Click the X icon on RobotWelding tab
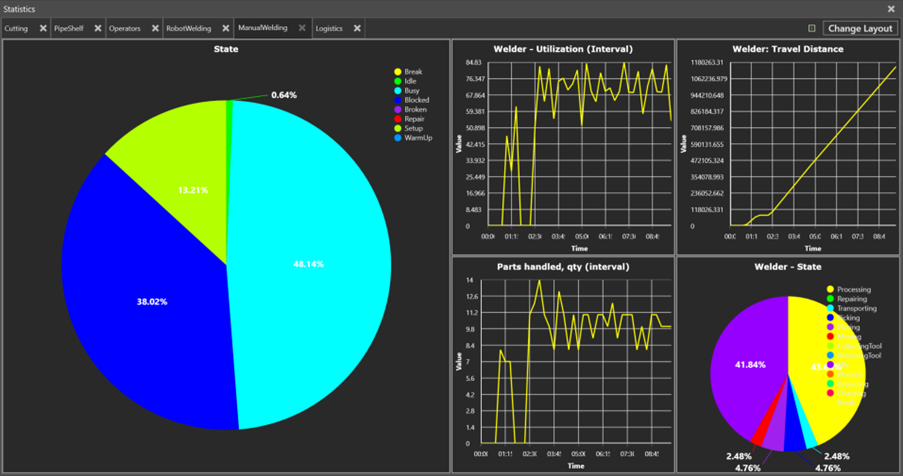The height and width of the screenshot is (476, 903). tap(226, 29)
